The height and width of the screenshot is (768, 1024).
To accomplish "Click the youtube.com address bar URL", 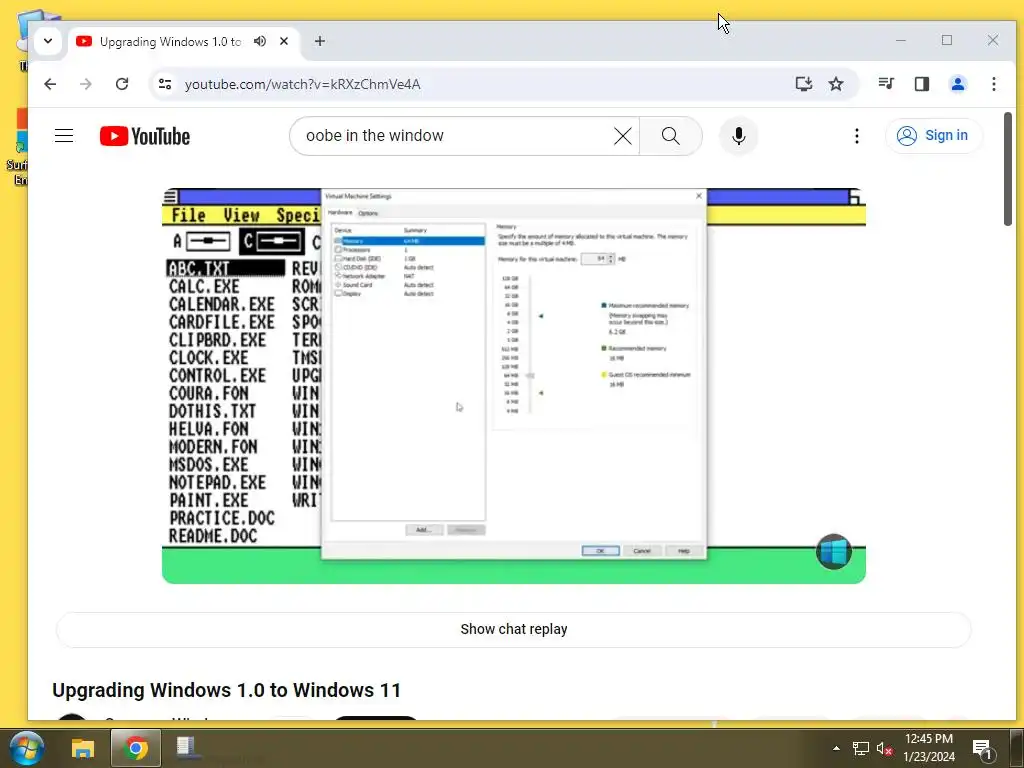I will point(302,84).
